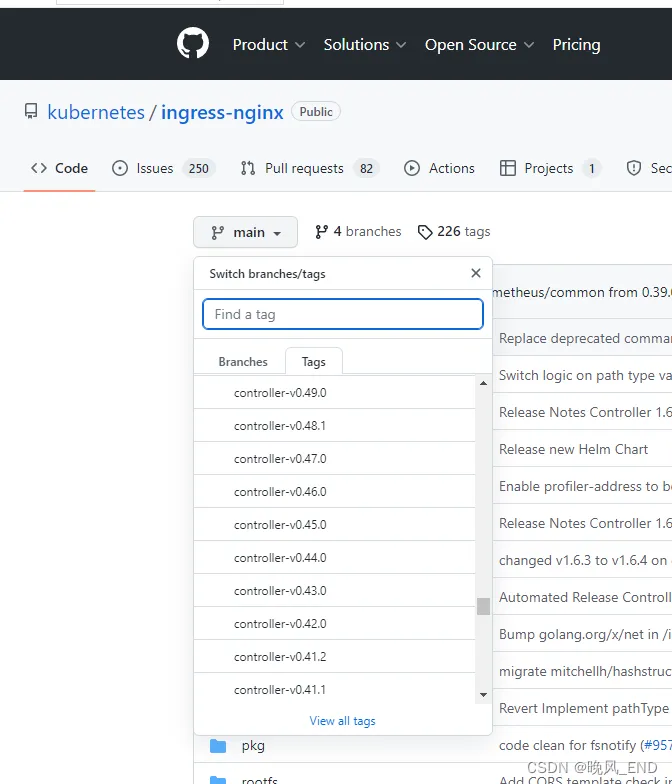Click the tag list scrollbar thumb
This screenshot has height=784, width=672.
[483, 606]
